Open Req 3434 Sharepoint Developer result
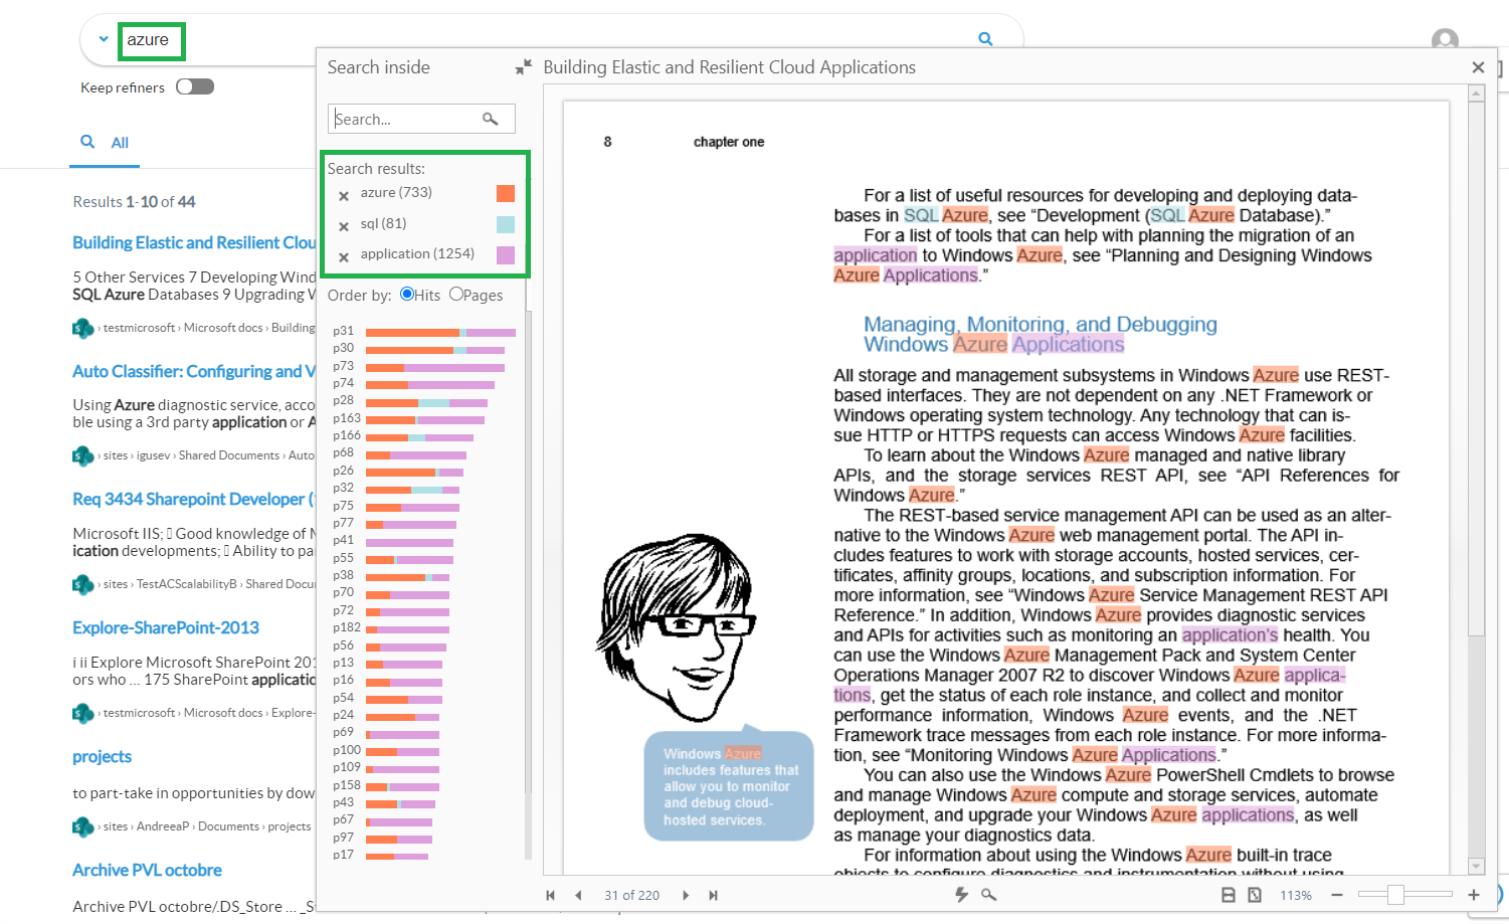The image size is (1509, 924). (x=194, y=499)
